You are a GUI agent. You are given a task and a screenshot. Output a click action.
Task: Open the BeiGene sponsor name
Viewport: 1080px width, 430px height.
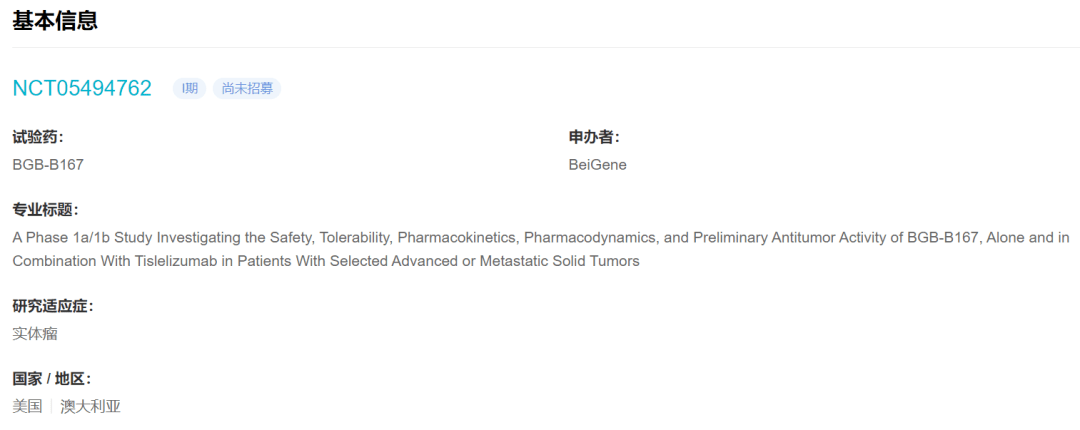(597, 164)
